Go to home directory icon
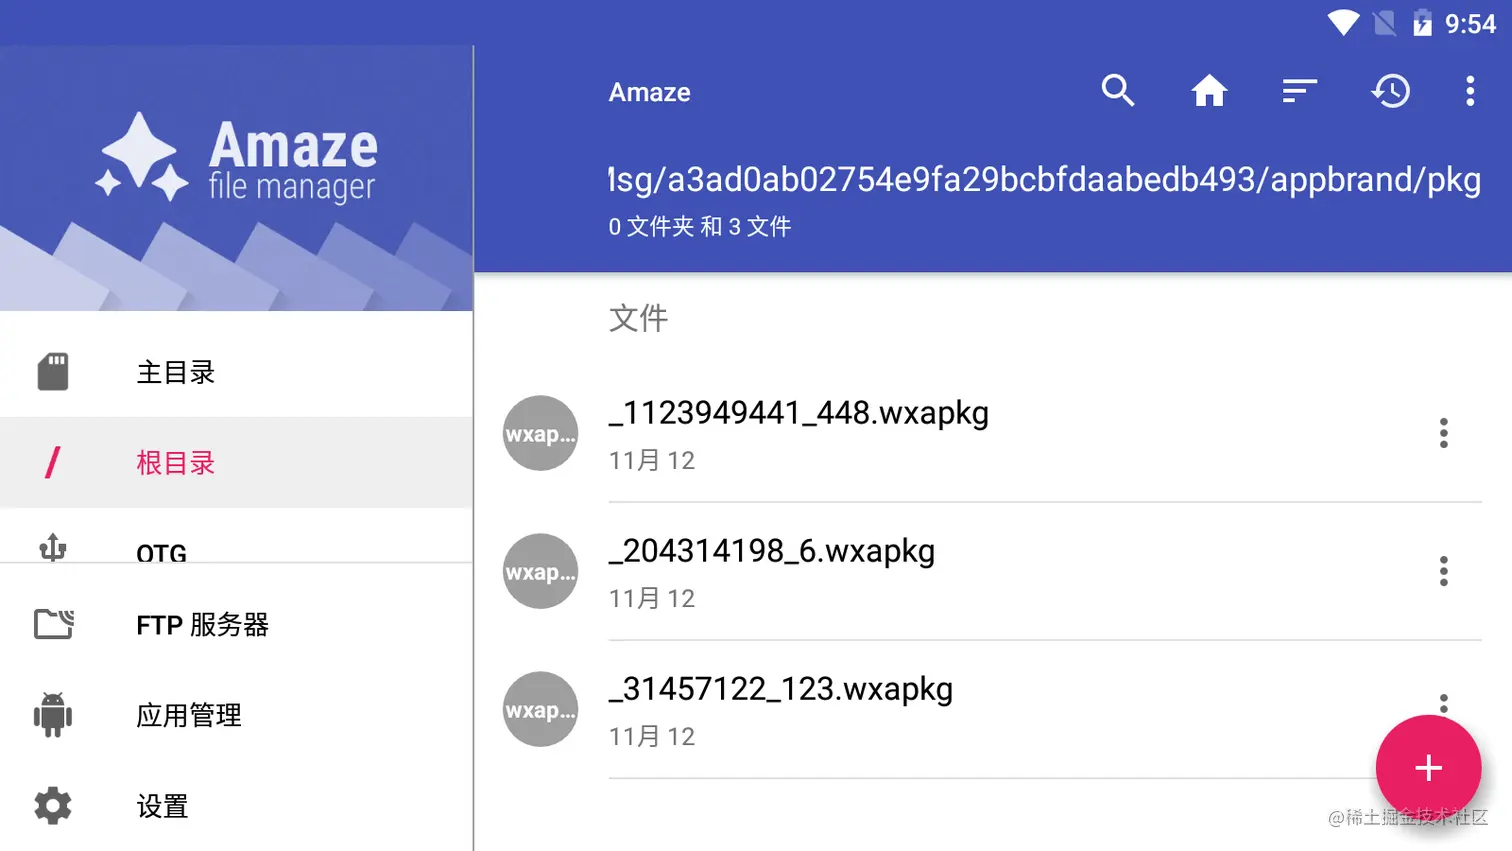Screen dimensions: 1512x851 point(1209,91)
